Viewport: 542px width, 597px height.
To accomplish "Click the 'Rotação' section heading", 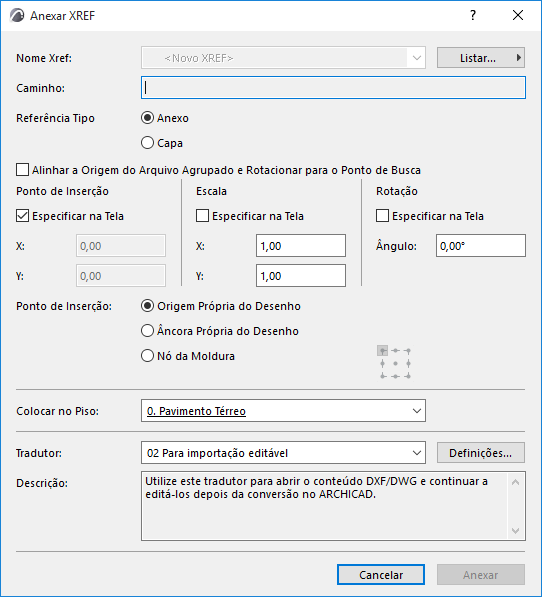I will pos(397,191).
